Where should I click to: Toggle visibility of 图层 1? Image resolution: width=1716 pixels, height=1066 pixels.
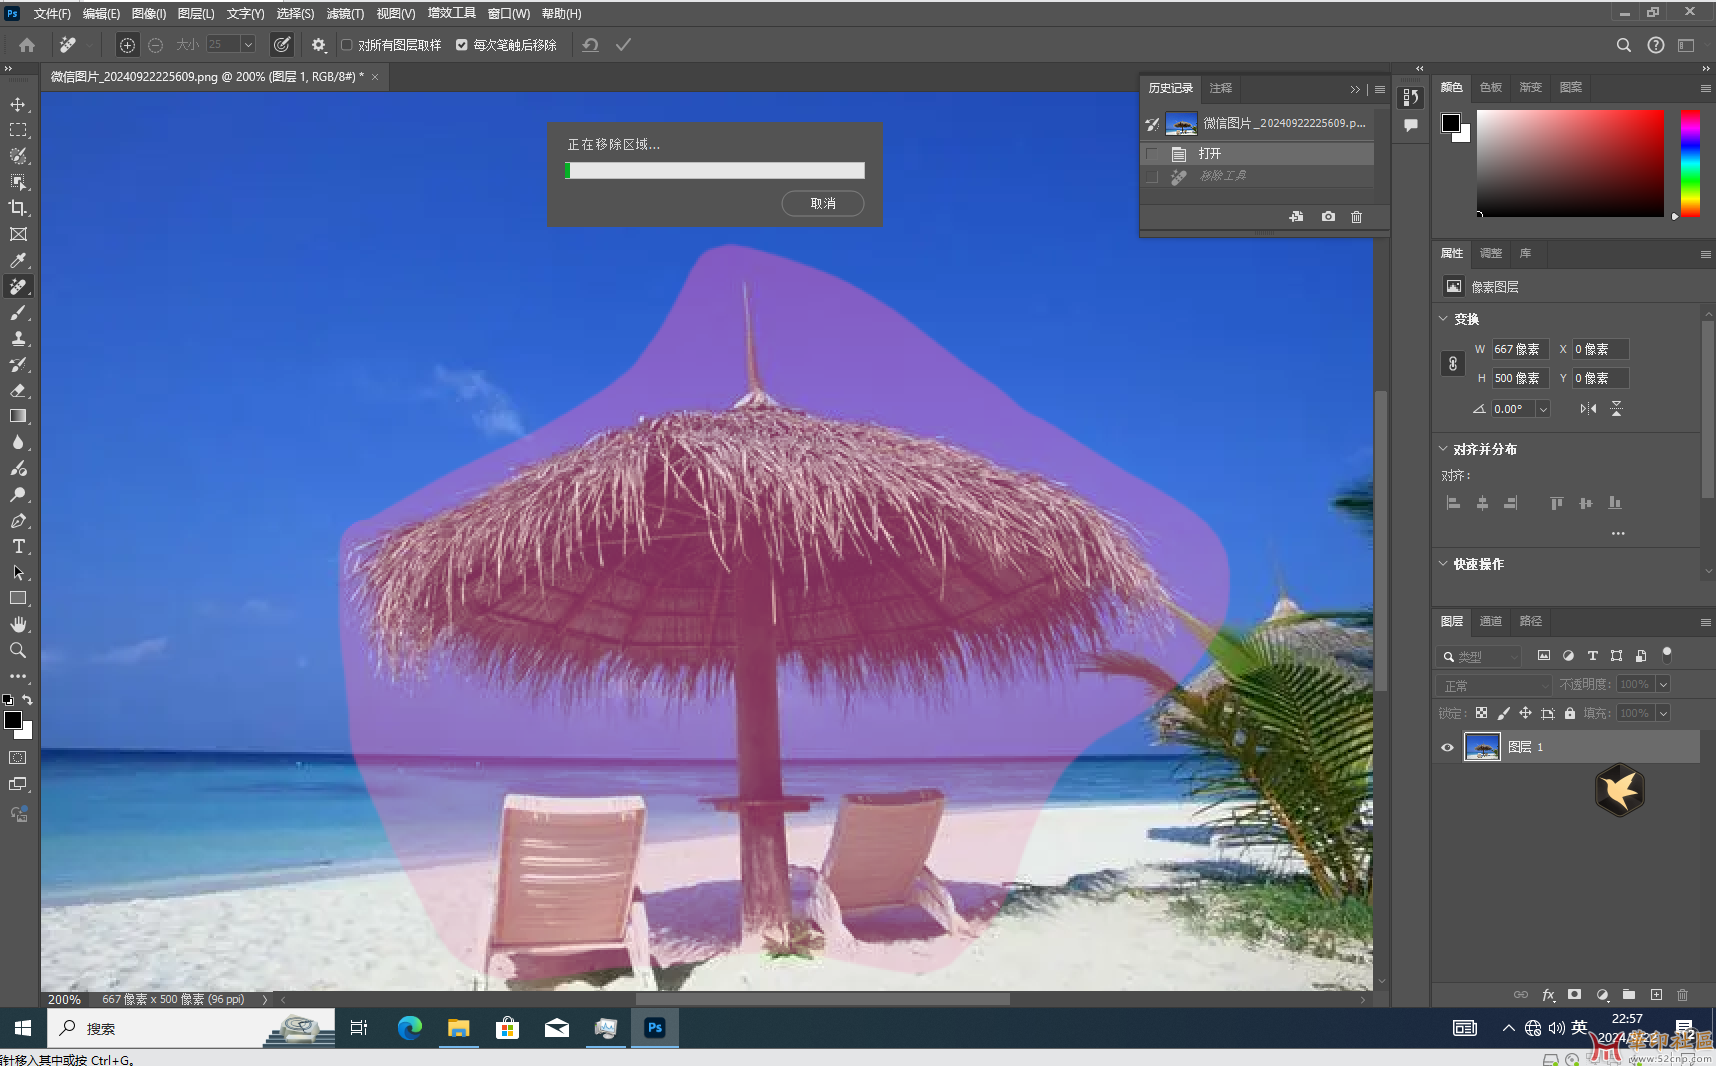pos(1447,747)
